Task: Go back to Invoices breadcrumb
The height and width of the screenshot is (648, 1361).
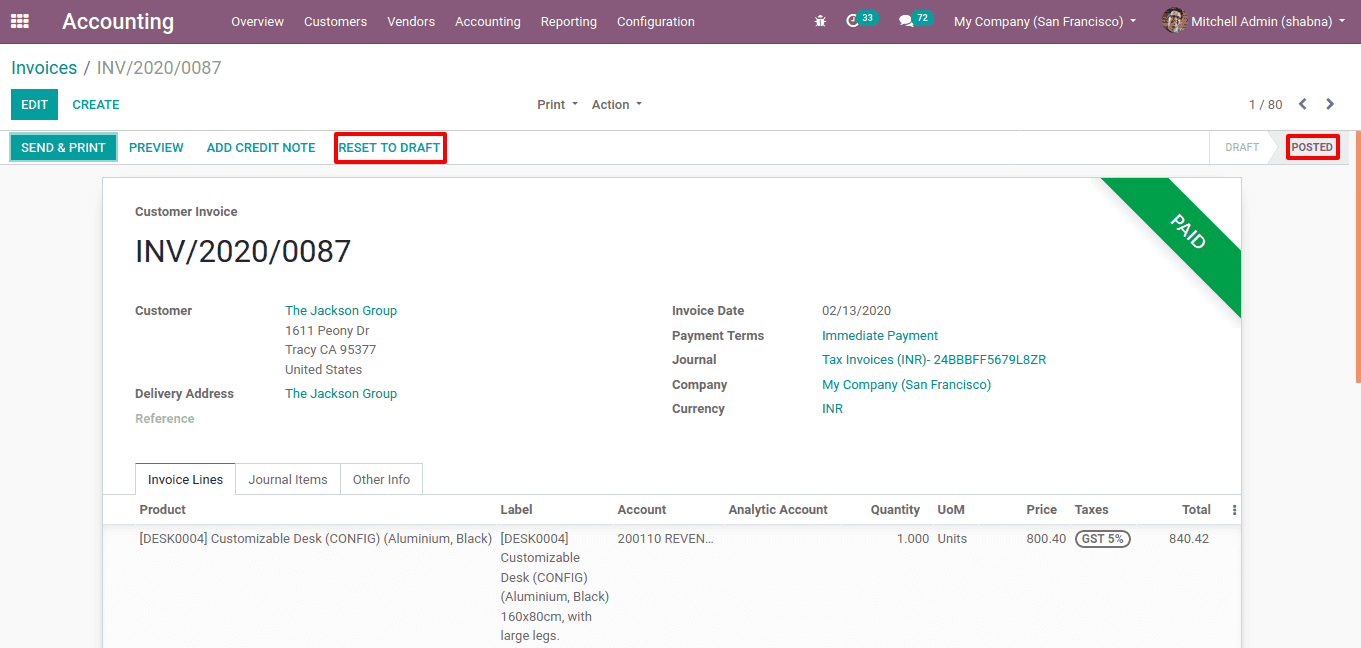Action: pos(44,68)
